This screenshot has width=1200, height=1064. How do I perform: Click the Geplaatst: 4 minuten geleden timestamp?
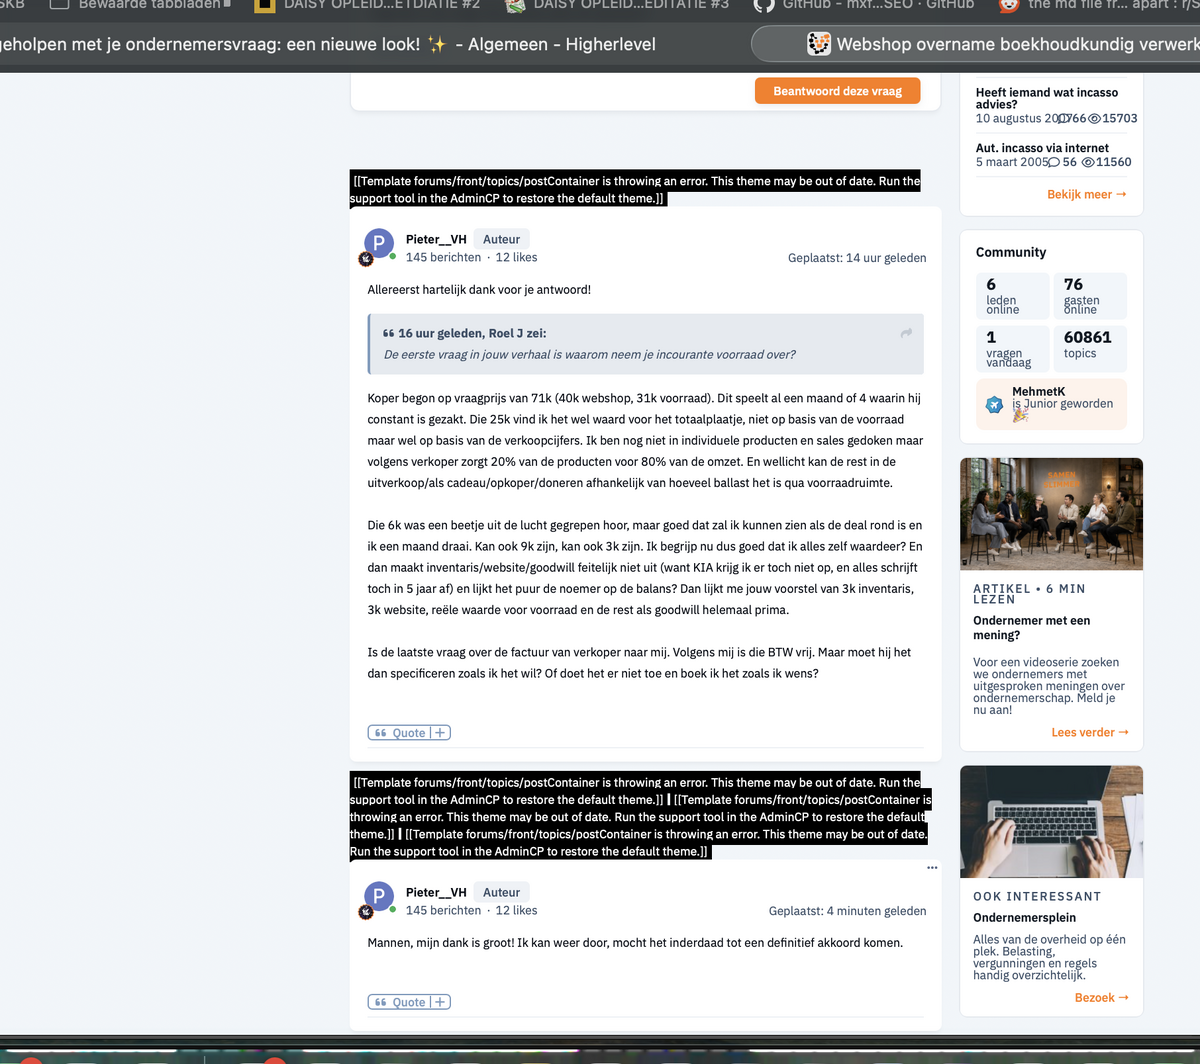click(x=847, y=911)
